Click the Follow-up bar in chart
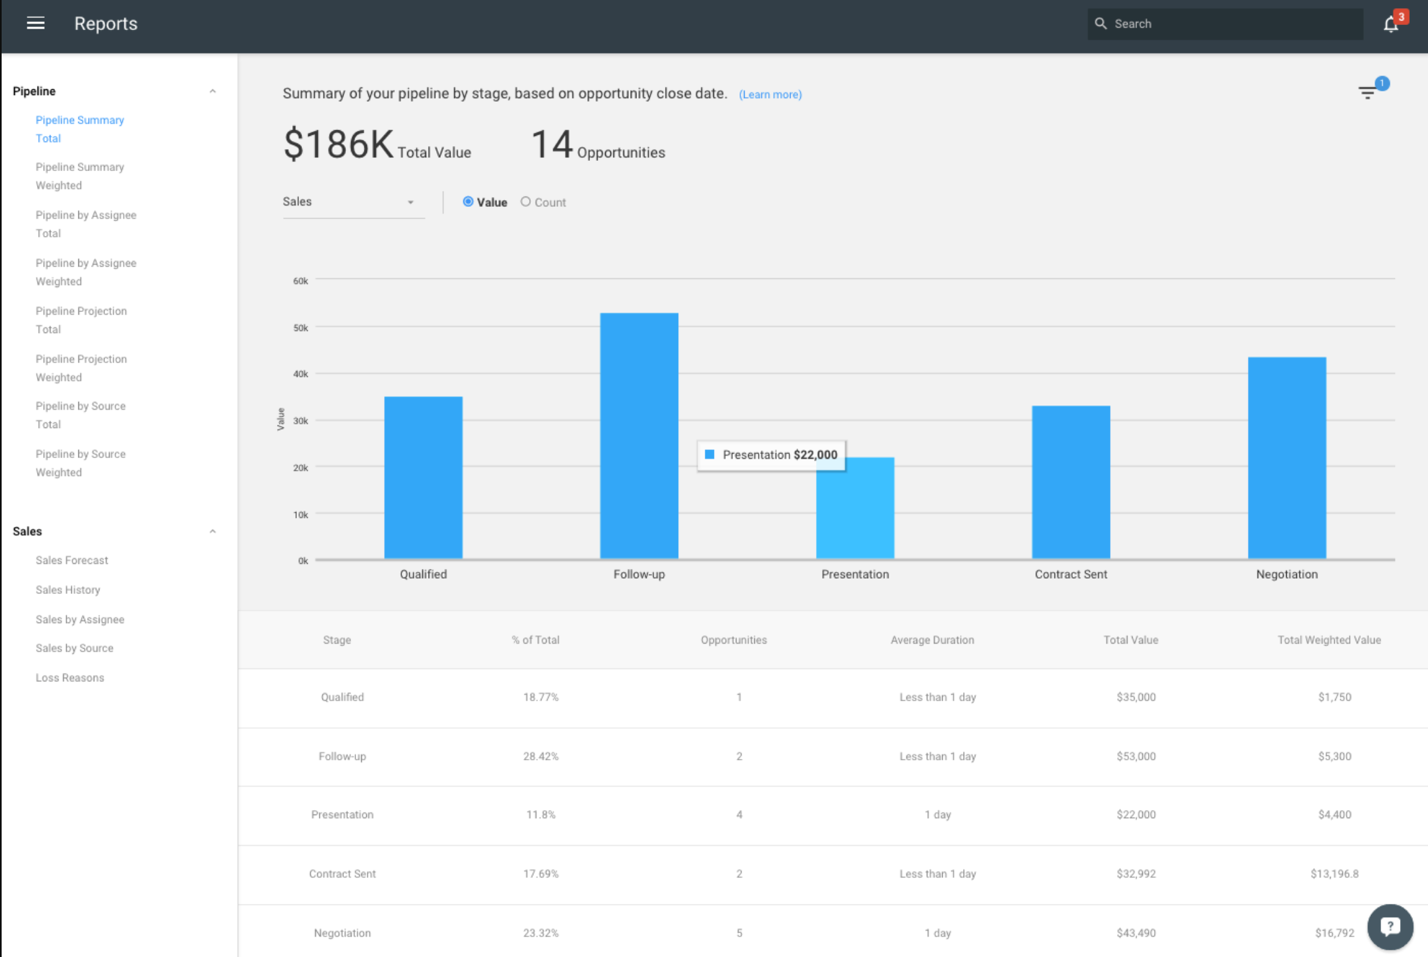 pyautogui.click(x=639, y=436)
